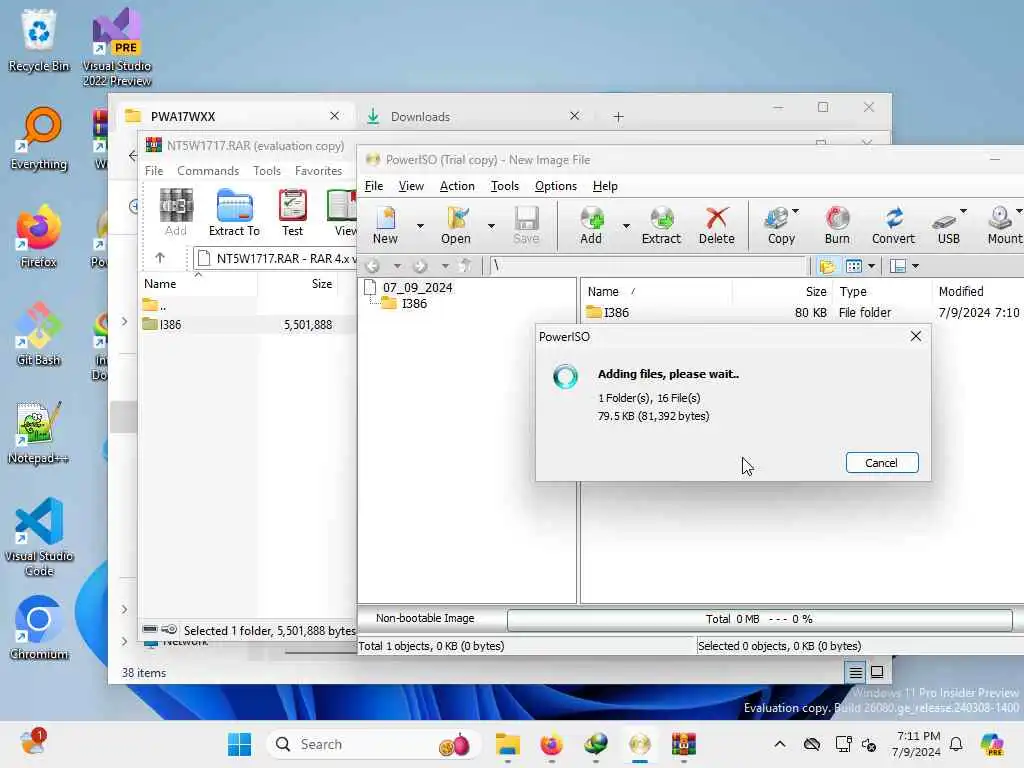The height and width of the screenshot is (768, 1024).
Task: Open back history dropdown in PowerISO
Action: coord(396,266)
